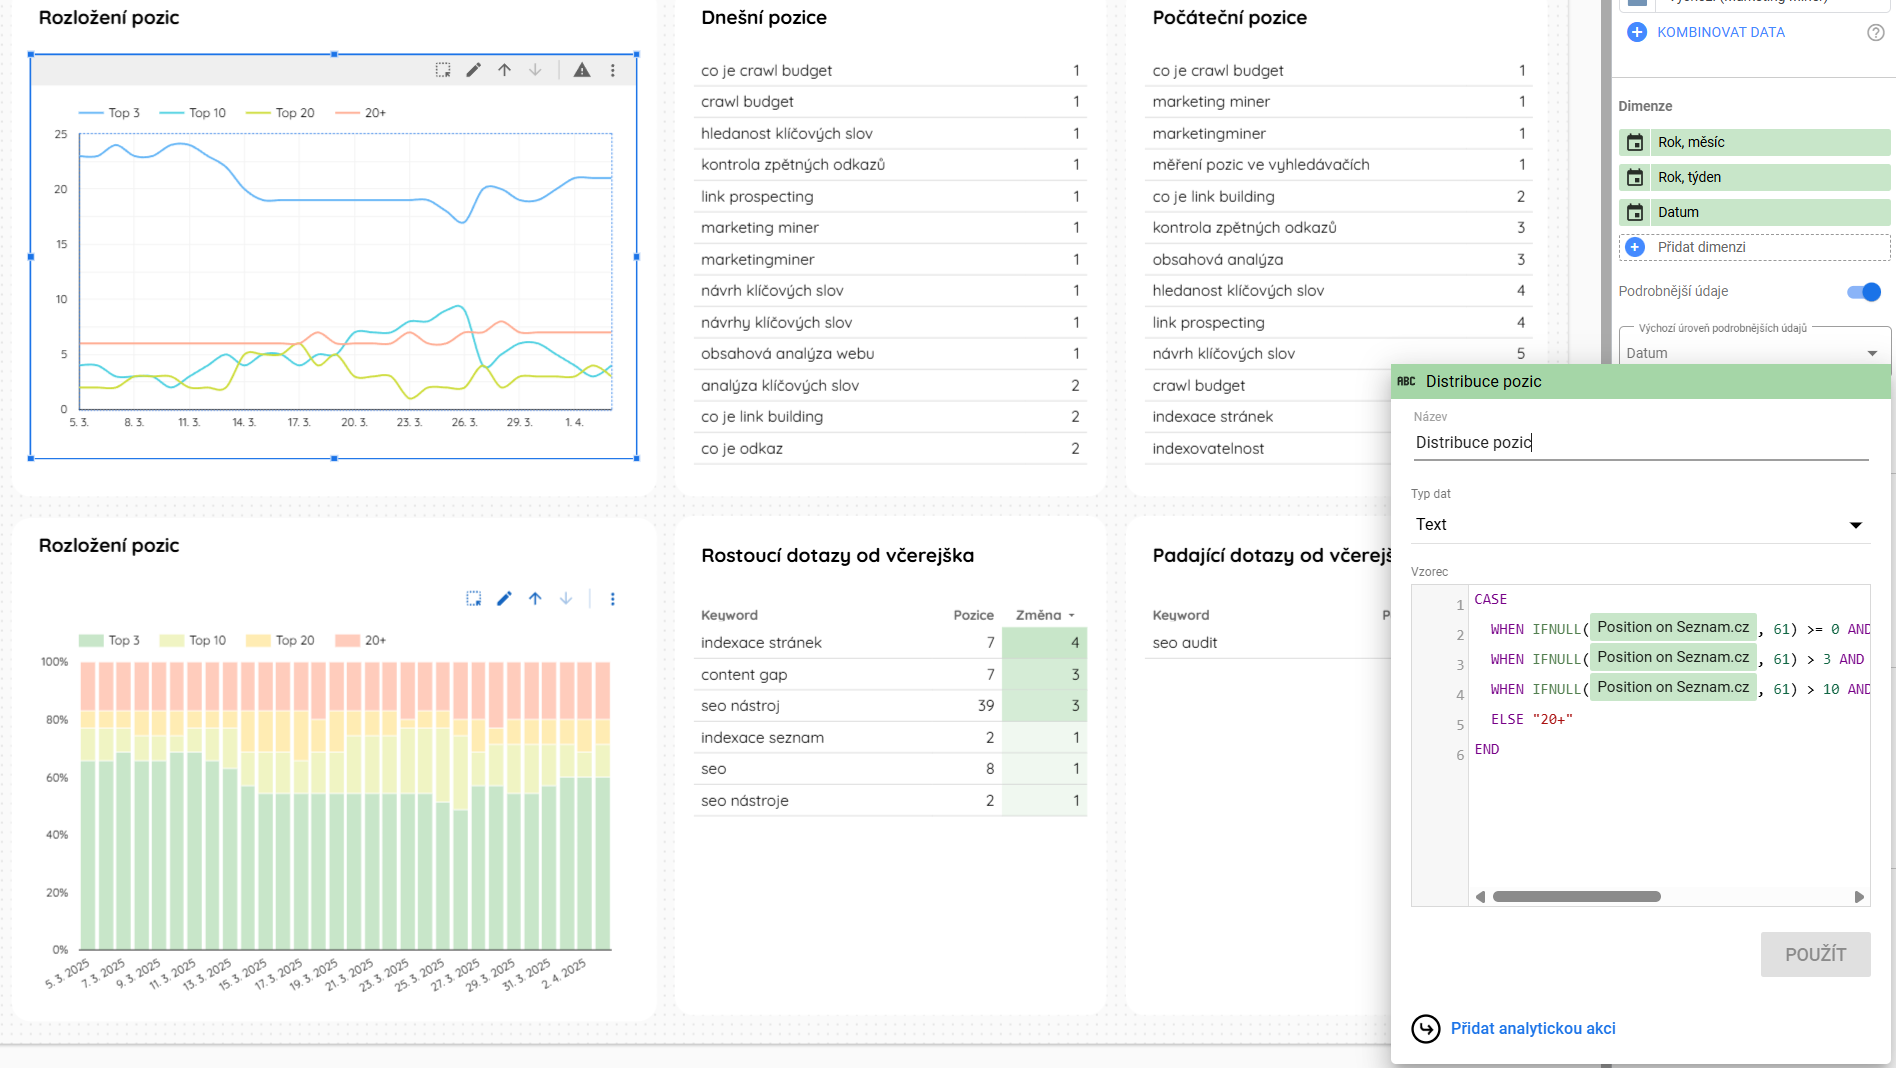Click drill-down arrow on line chart toolbar
The width and height of the screenshot is (1896, 1068).
536,70
